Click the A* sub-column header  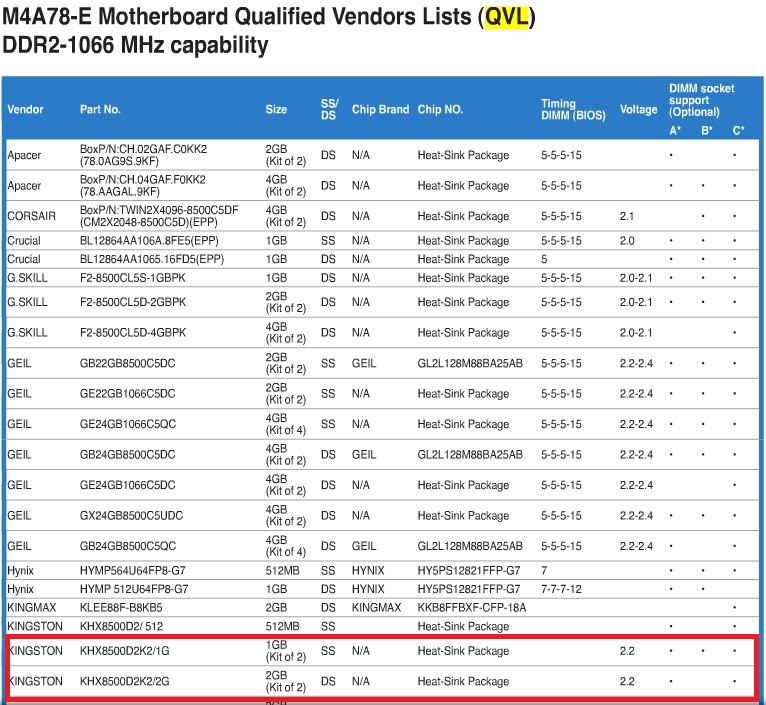pyautogui.click(x=675, y=130)
